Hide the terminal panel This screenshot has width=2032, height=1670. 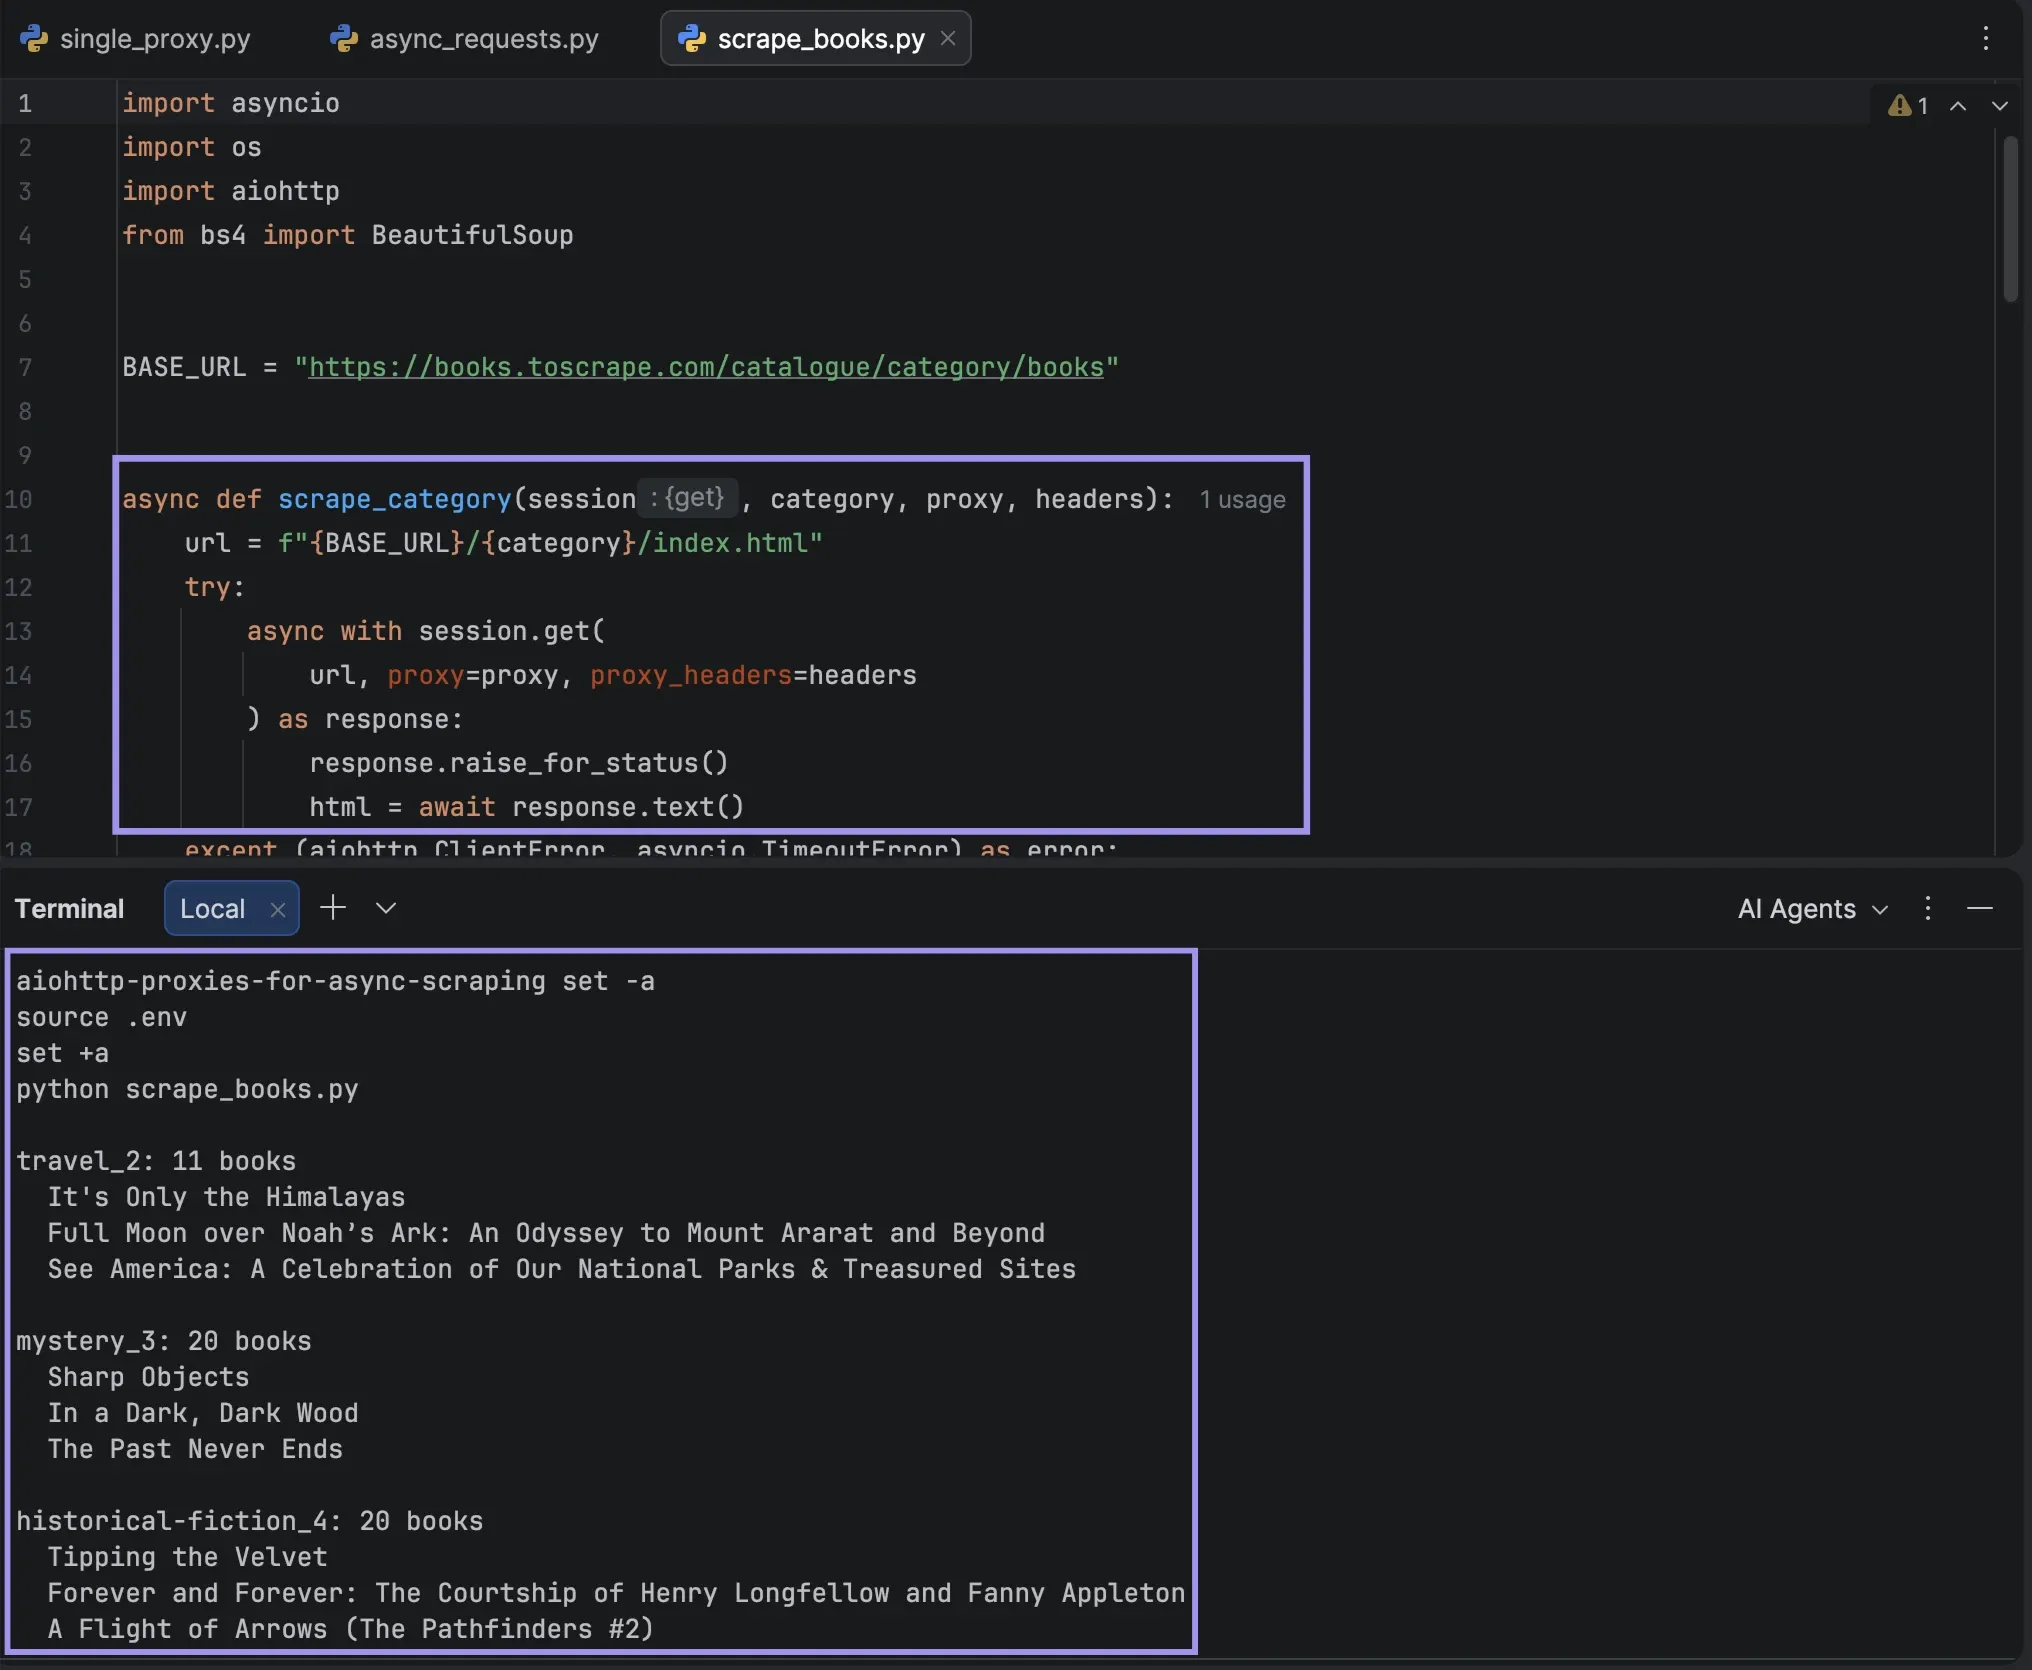(1980, 908)
